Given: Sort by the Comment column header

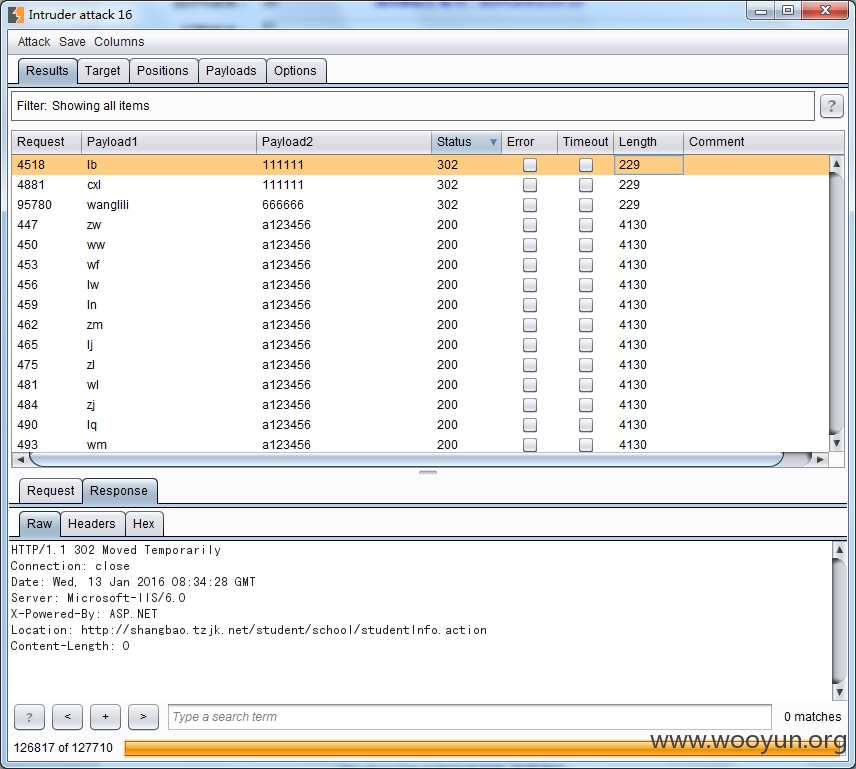Looking at the screenshot, I should coord(763,142).
